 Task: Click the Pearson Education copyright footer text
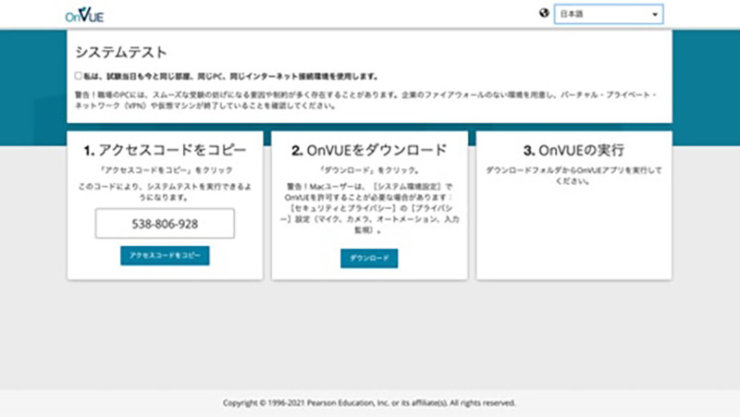[369, 403]
